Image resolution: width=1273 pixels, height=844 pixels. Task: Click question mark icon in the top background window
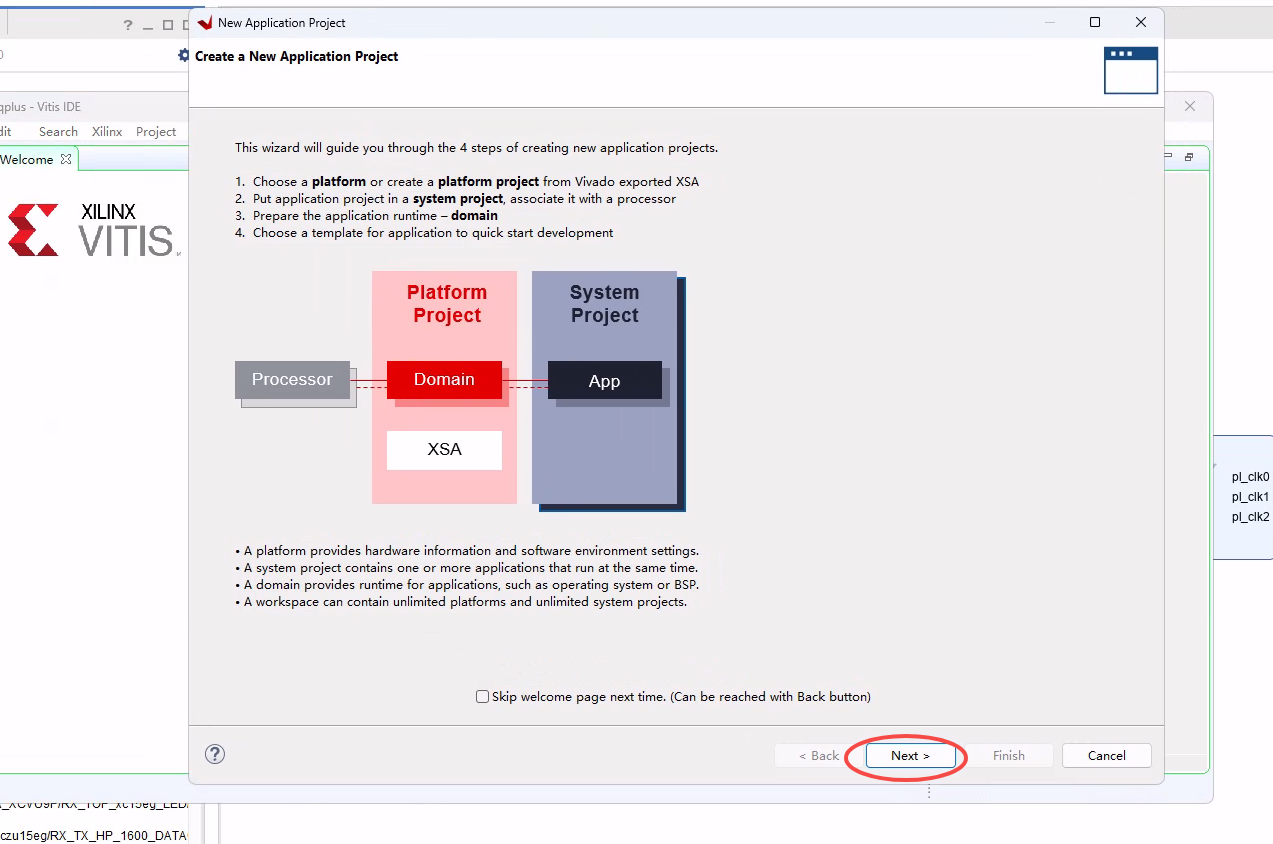pos(128,25)
